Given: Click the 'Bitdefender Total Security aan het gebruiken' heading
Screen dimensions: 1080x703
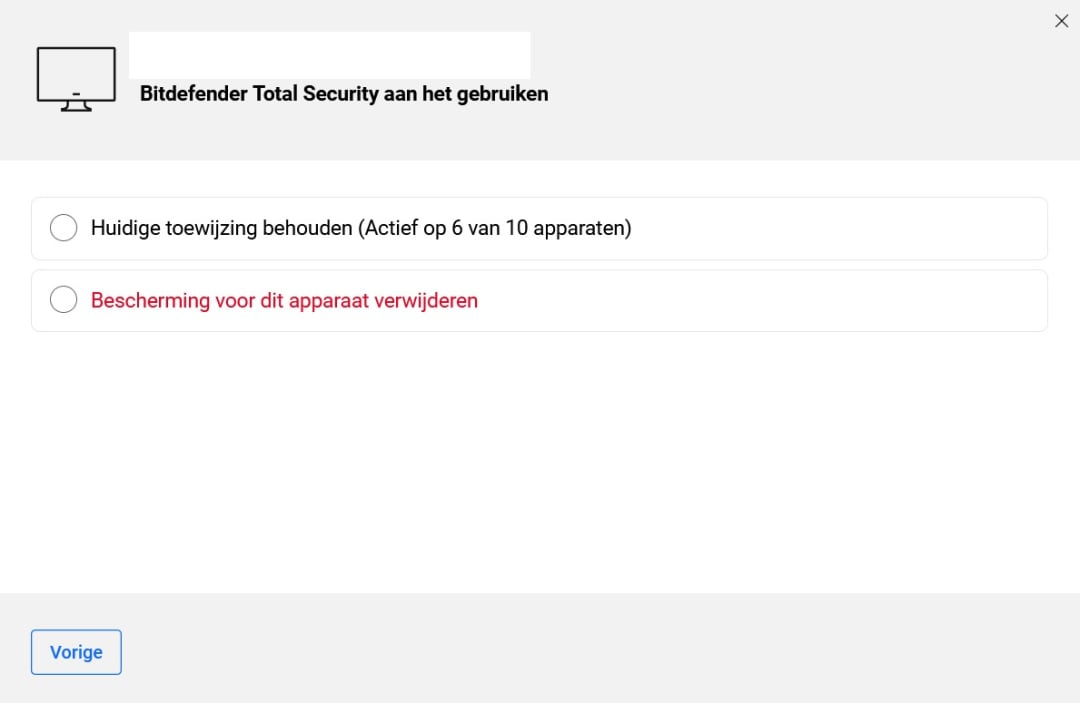Looking at the screenshot, I should tap(343, 94).
